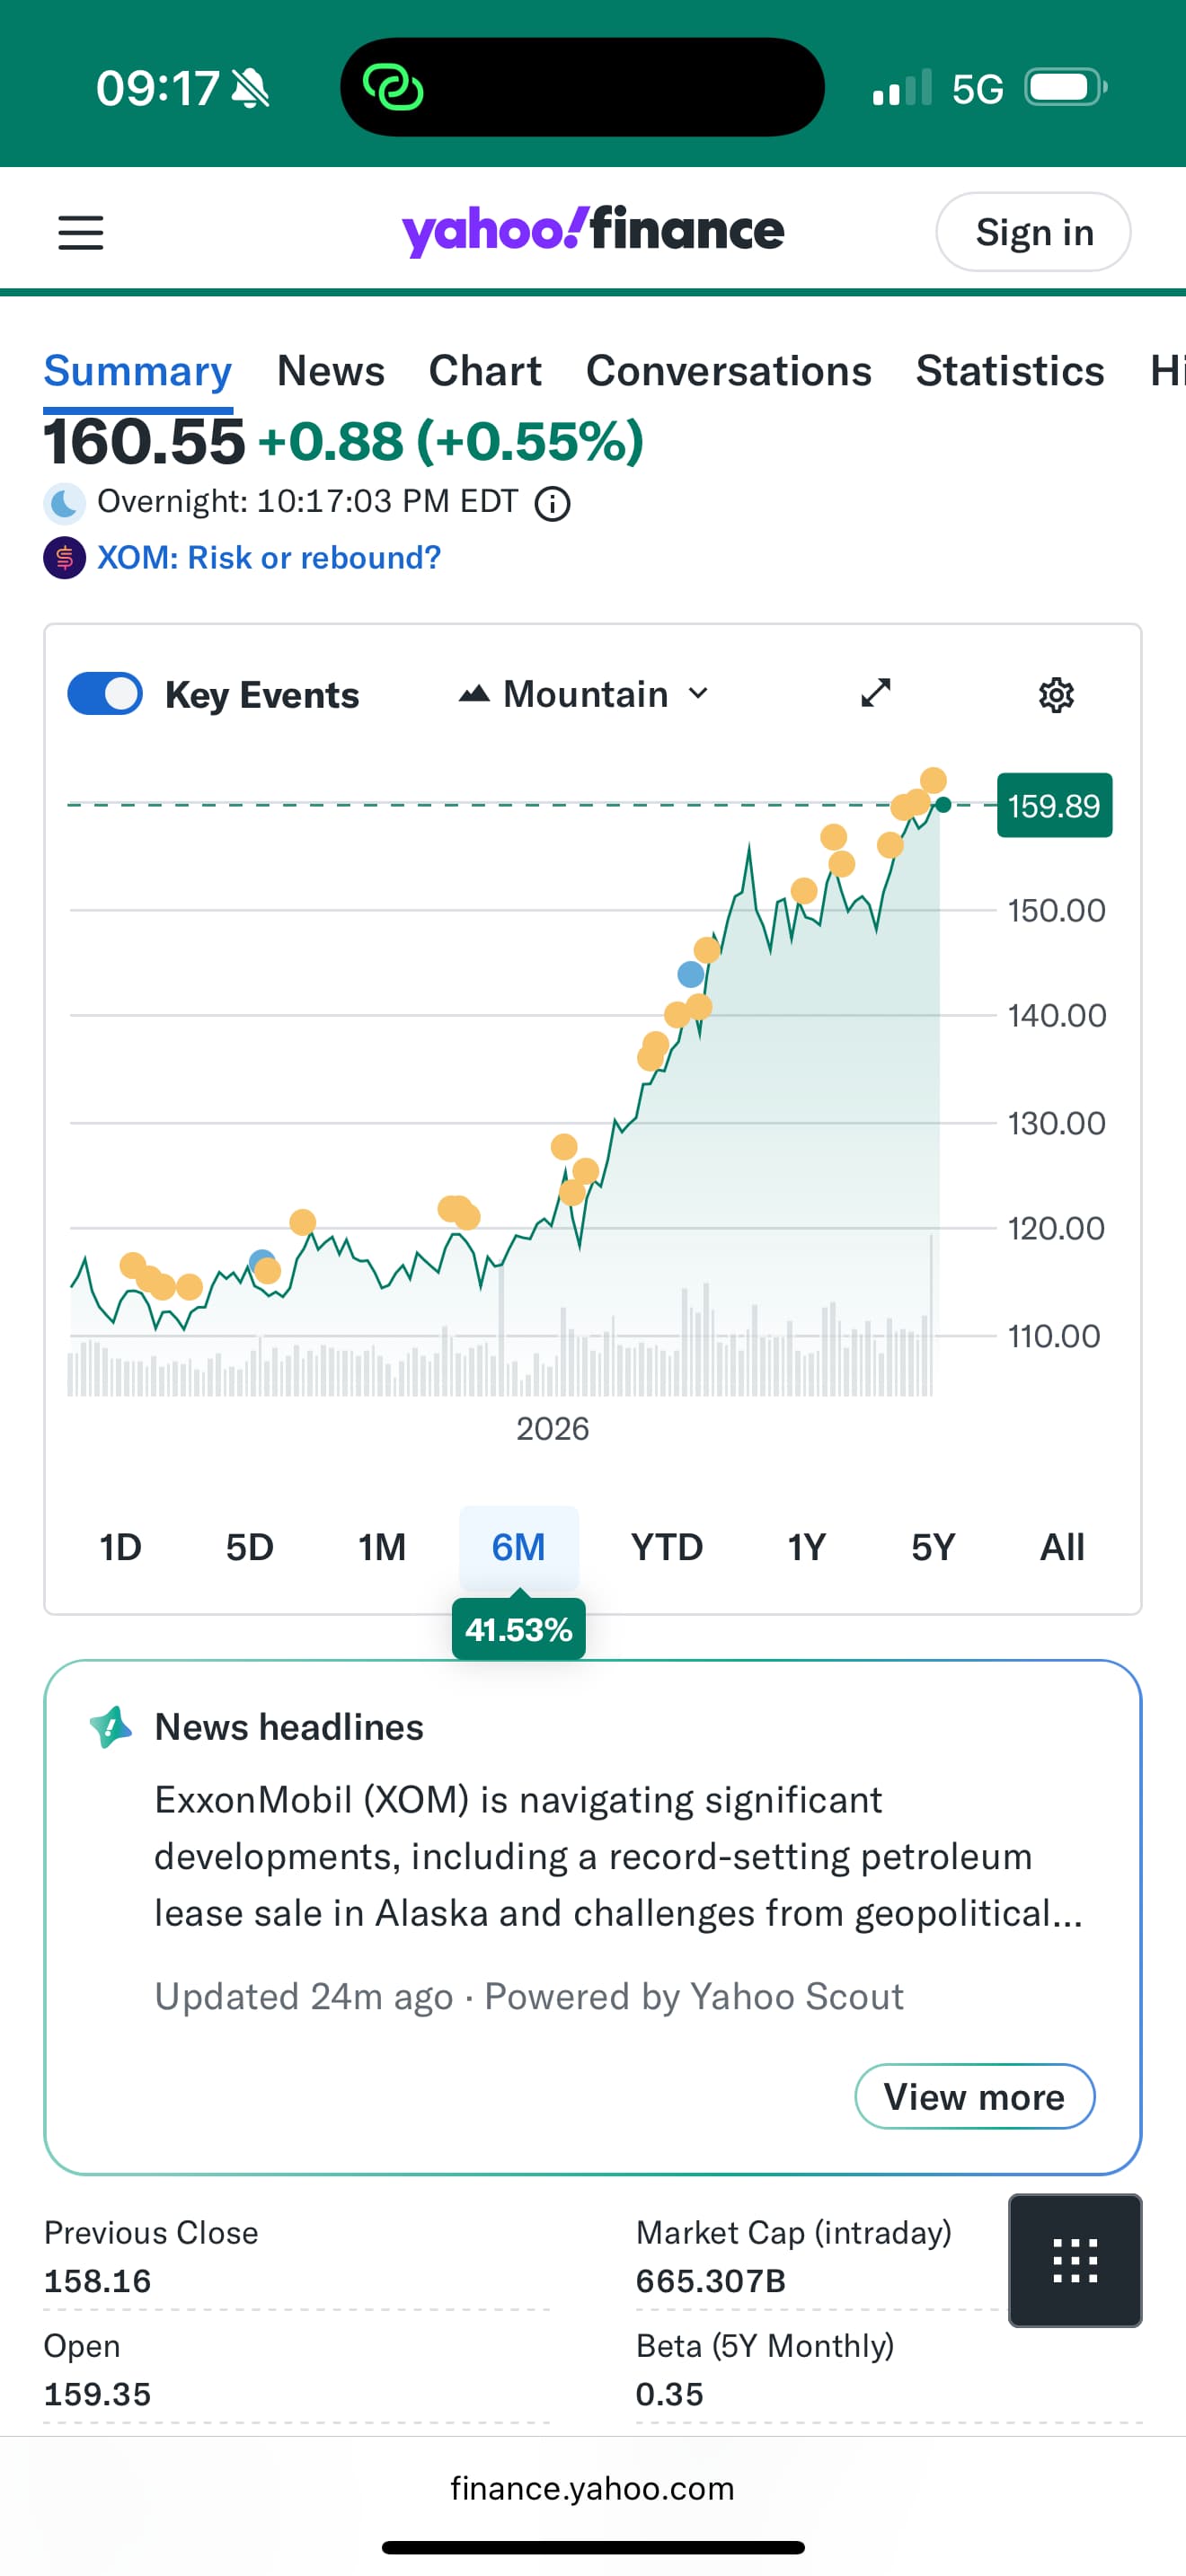1186x2576 pixels.
Task: Select the 6M chart range
Action: [518, 1547]
